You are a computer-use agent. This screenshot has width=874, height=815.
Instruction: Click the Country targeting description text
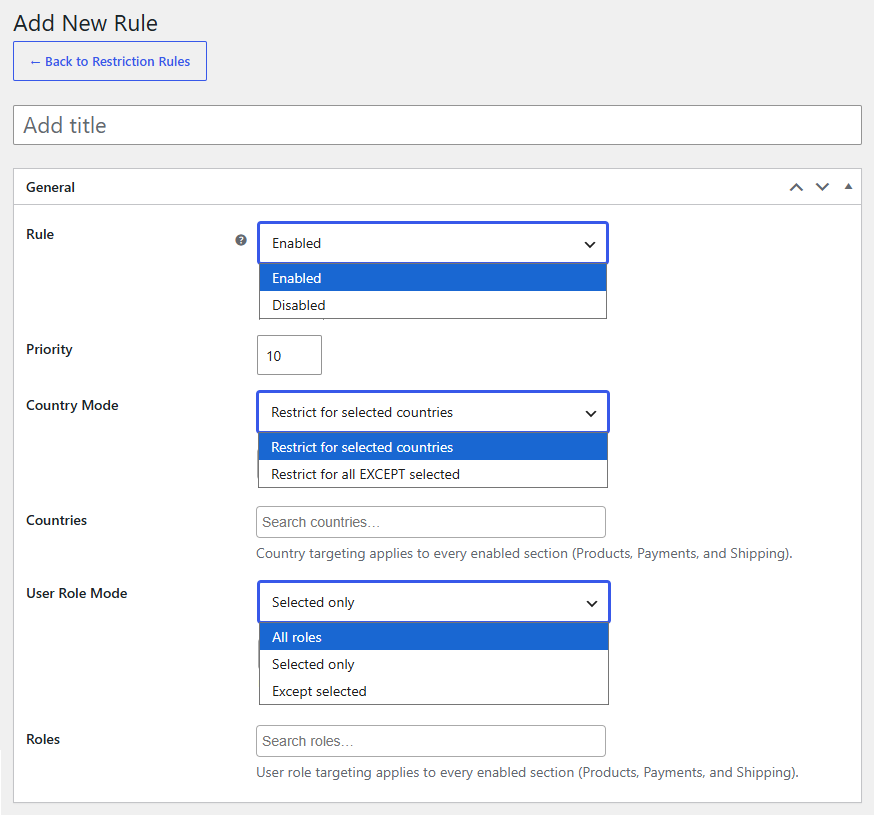[524, 554]
